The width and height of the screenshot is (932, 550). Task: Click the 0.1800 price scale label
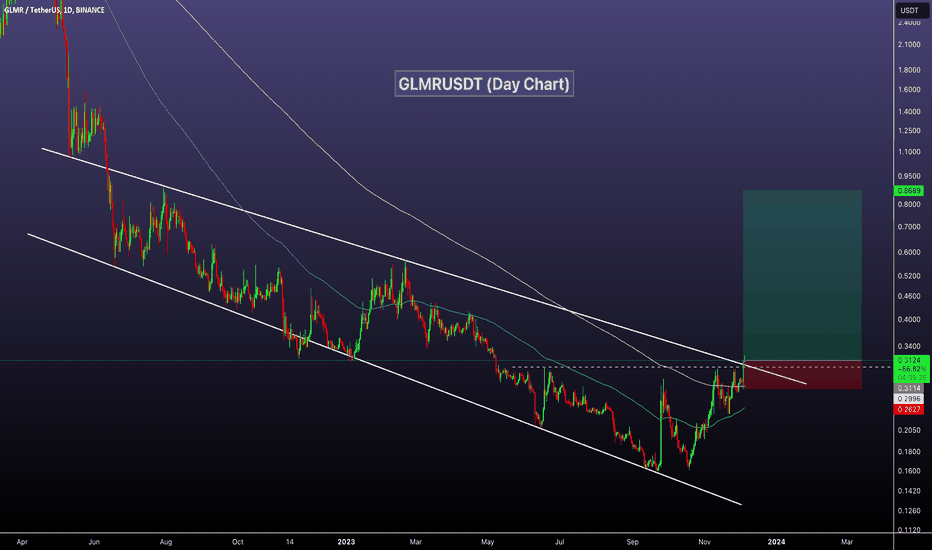909,452
